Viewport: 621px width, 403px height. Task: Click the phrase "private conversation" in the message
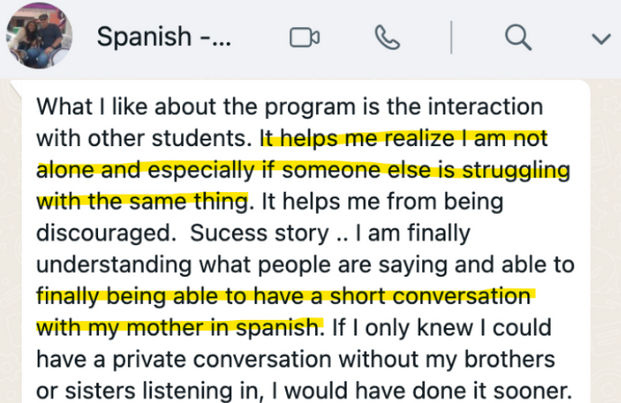coord(222,359)
